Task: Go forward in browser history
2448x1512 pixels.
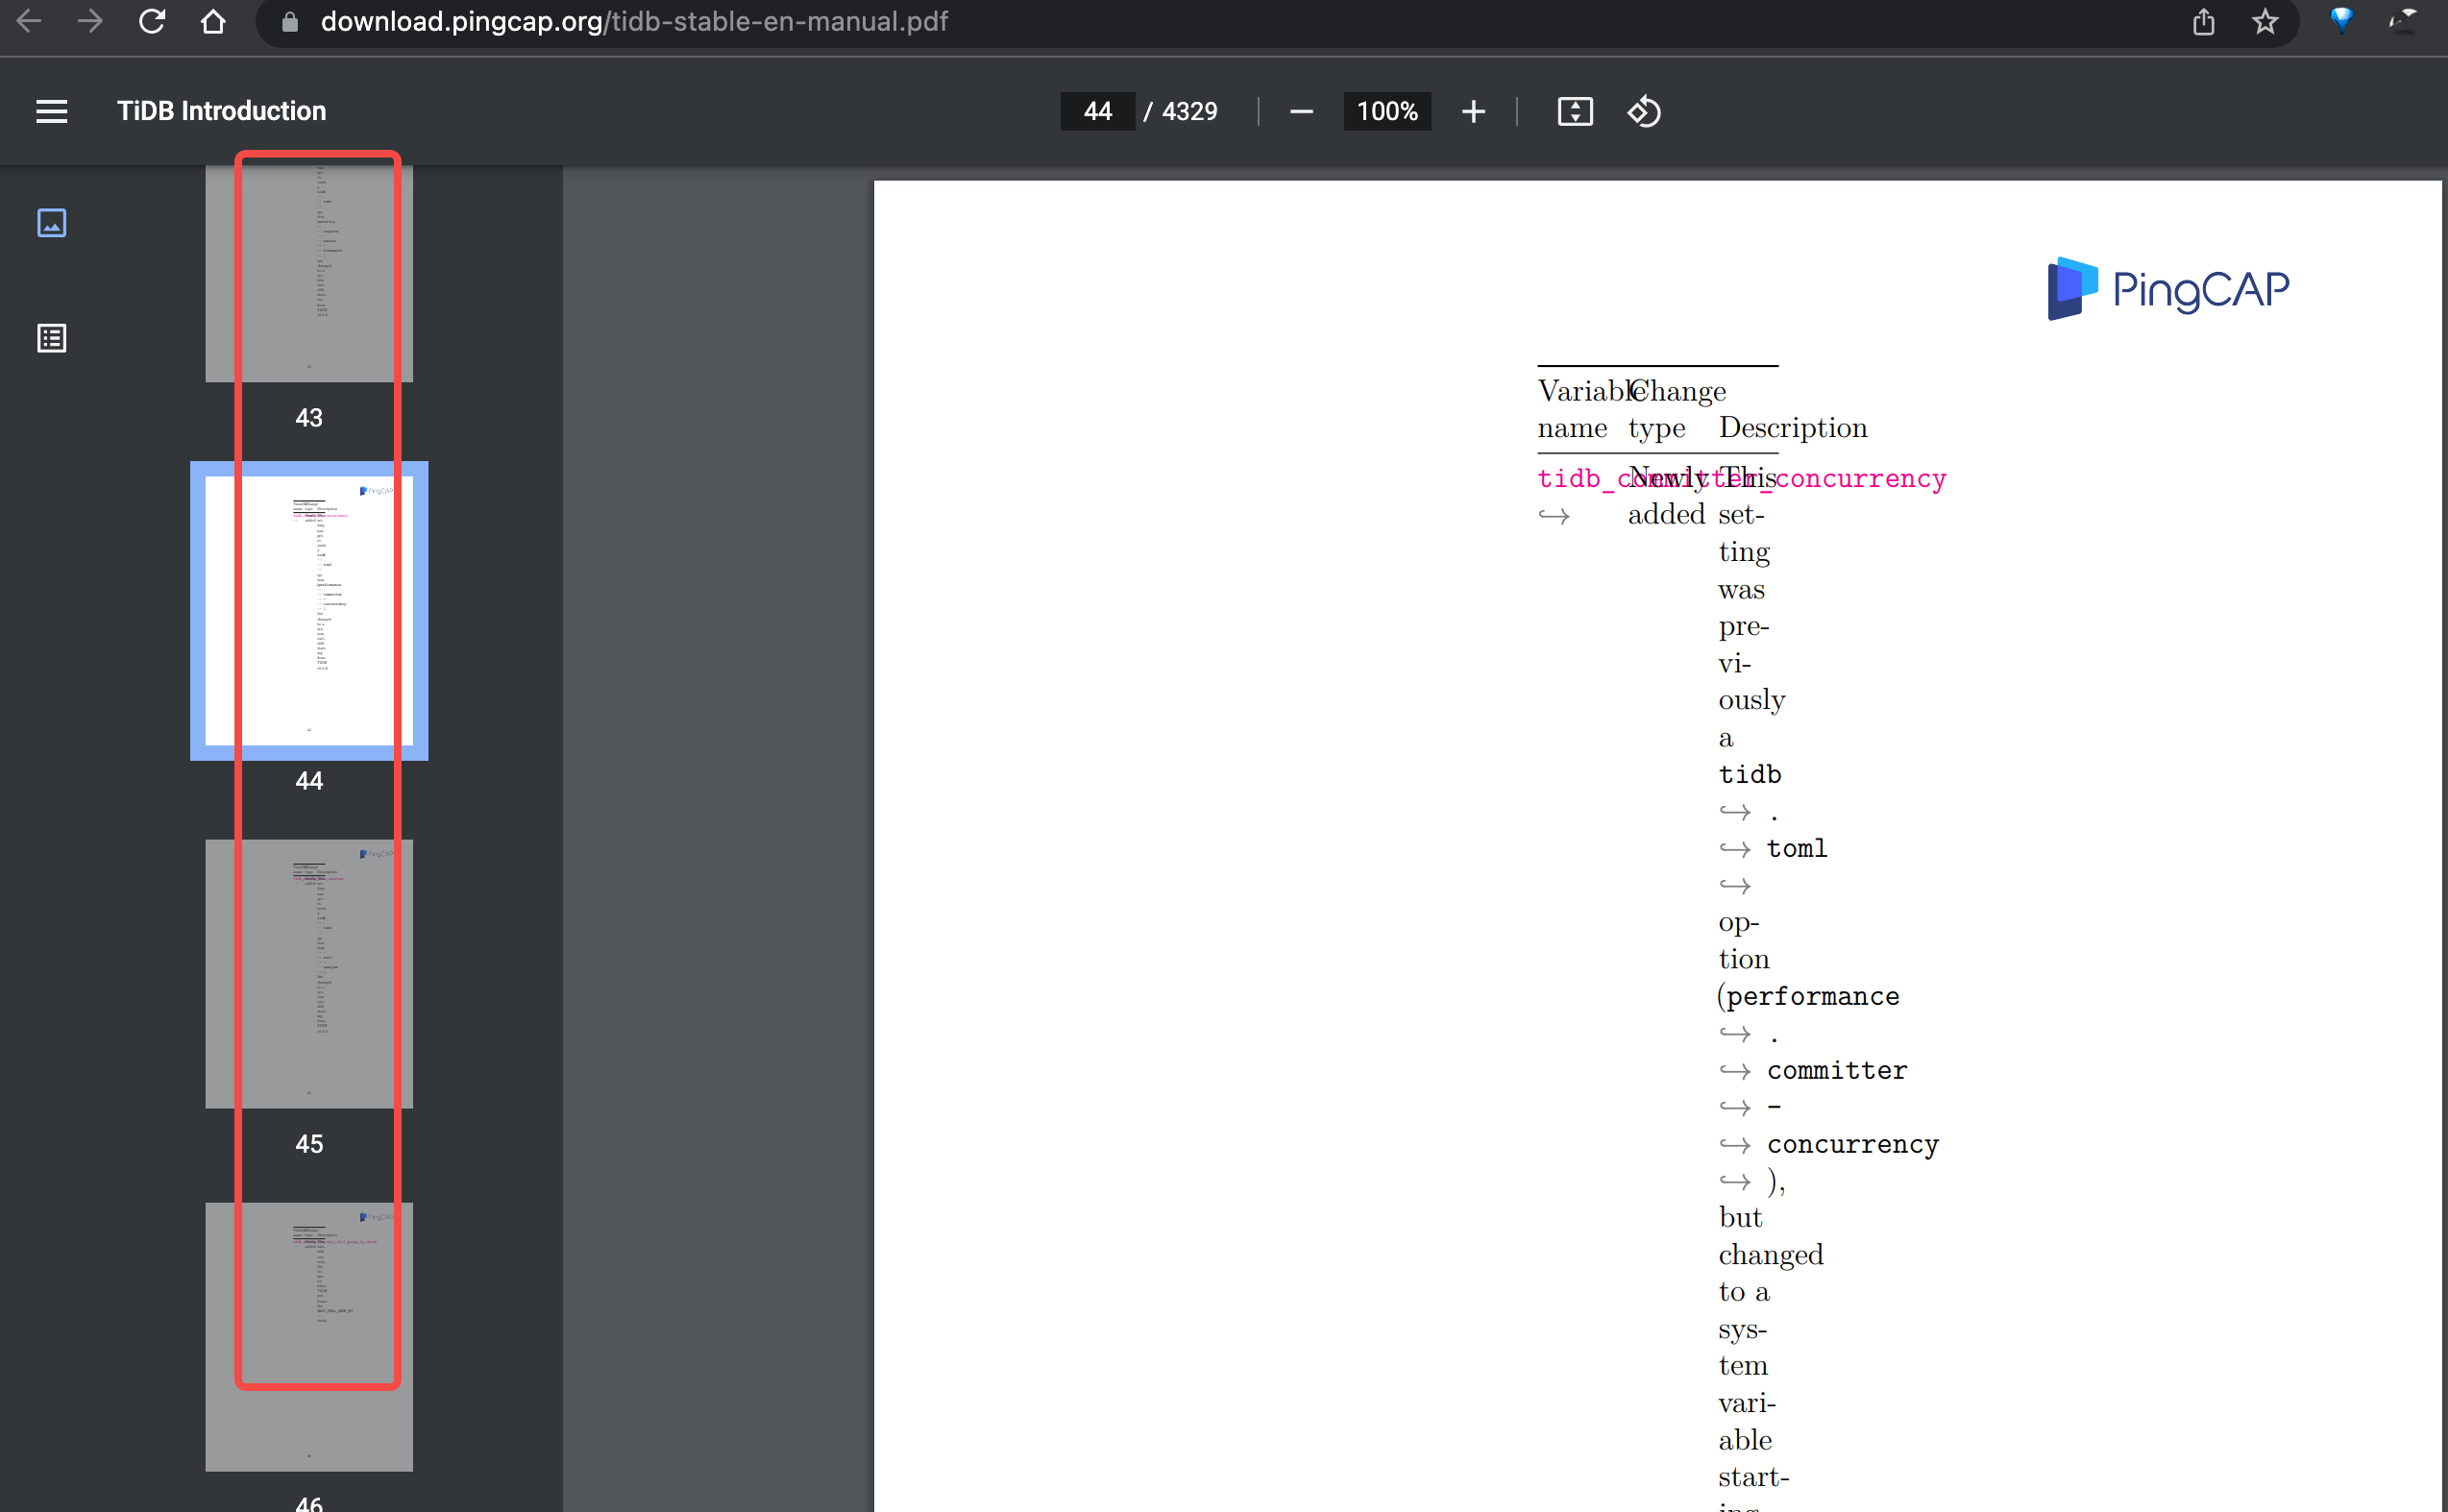Action: tap(90, 21)
